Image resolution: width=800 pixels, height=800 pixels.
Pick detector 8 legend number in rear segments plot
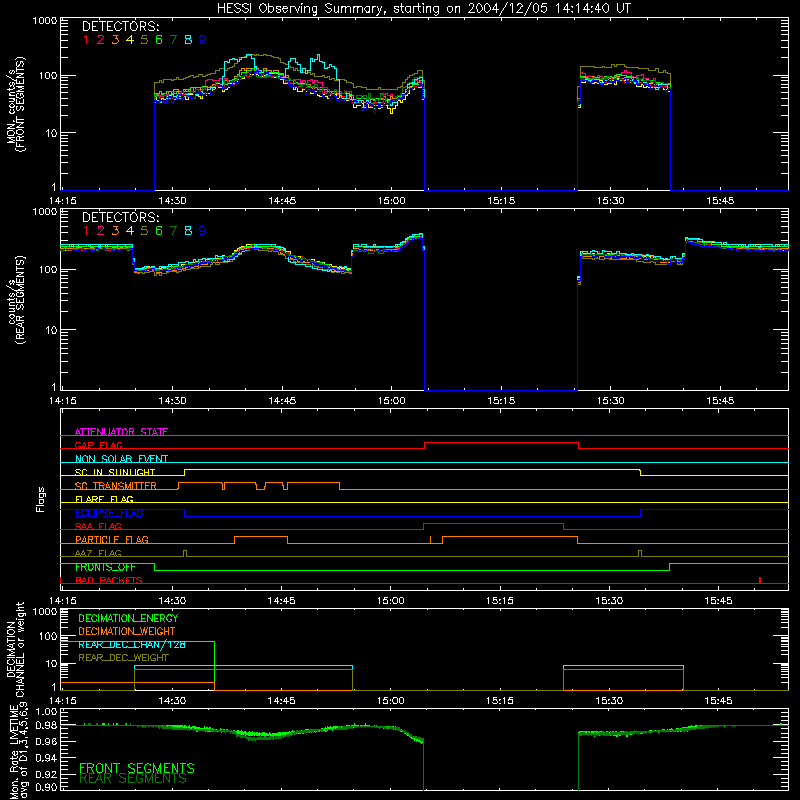pos(188,231)
